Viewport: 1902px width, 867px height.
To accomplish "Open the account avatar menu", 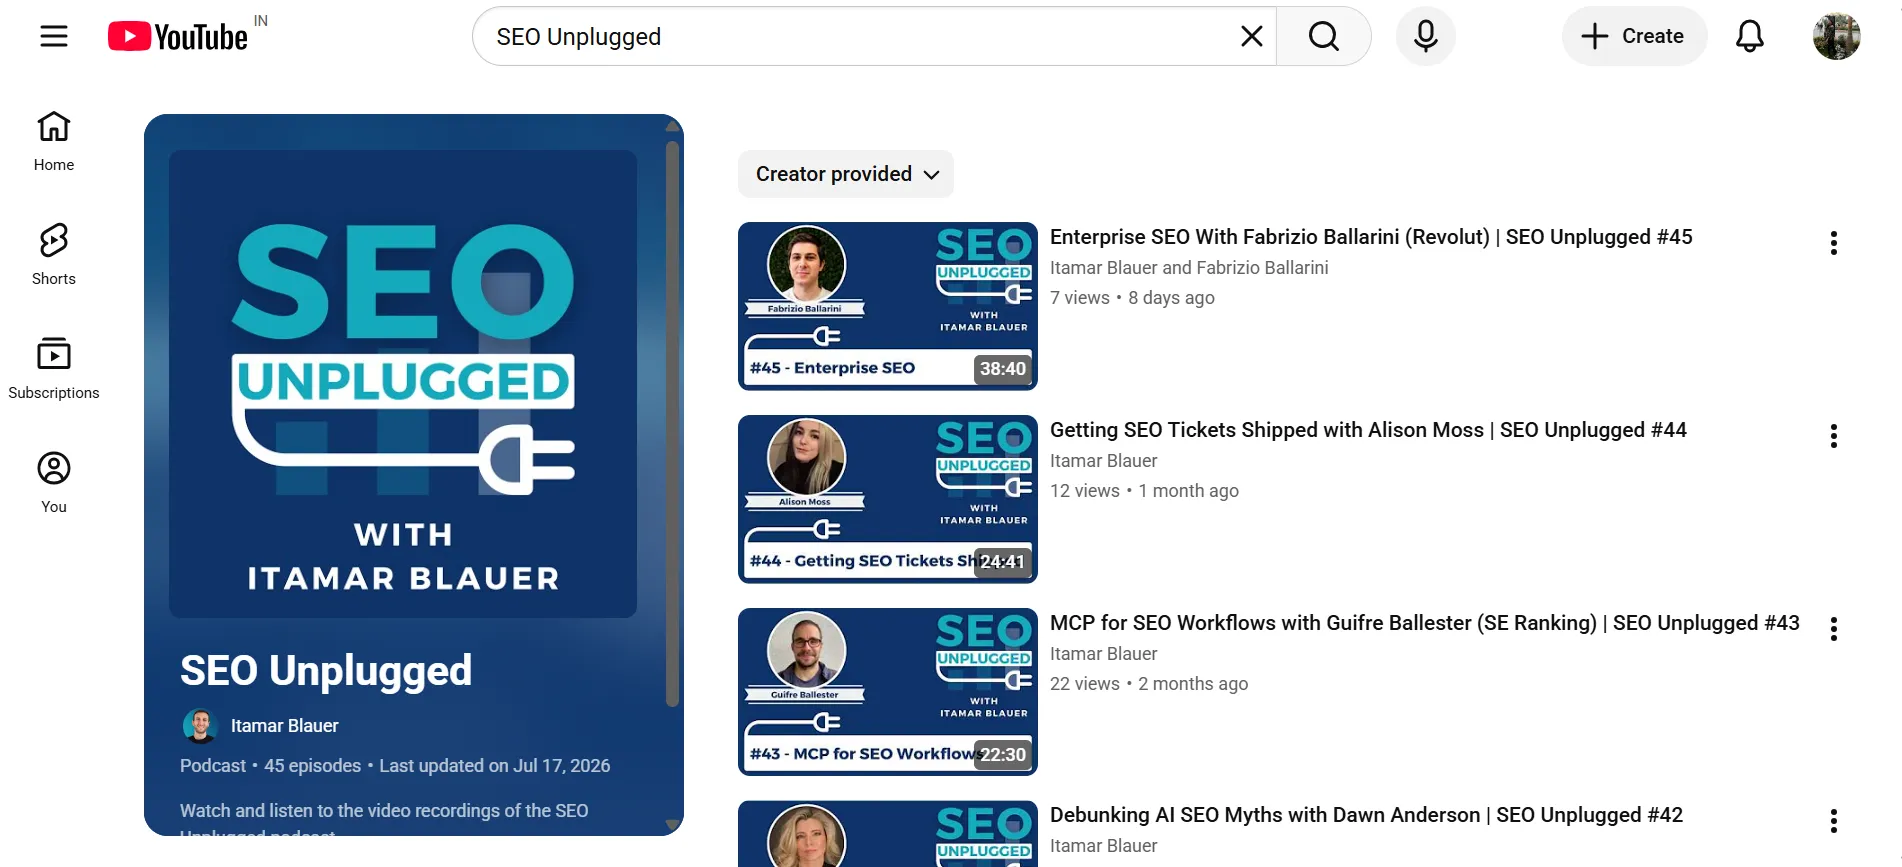I will tap(1836, 36).
